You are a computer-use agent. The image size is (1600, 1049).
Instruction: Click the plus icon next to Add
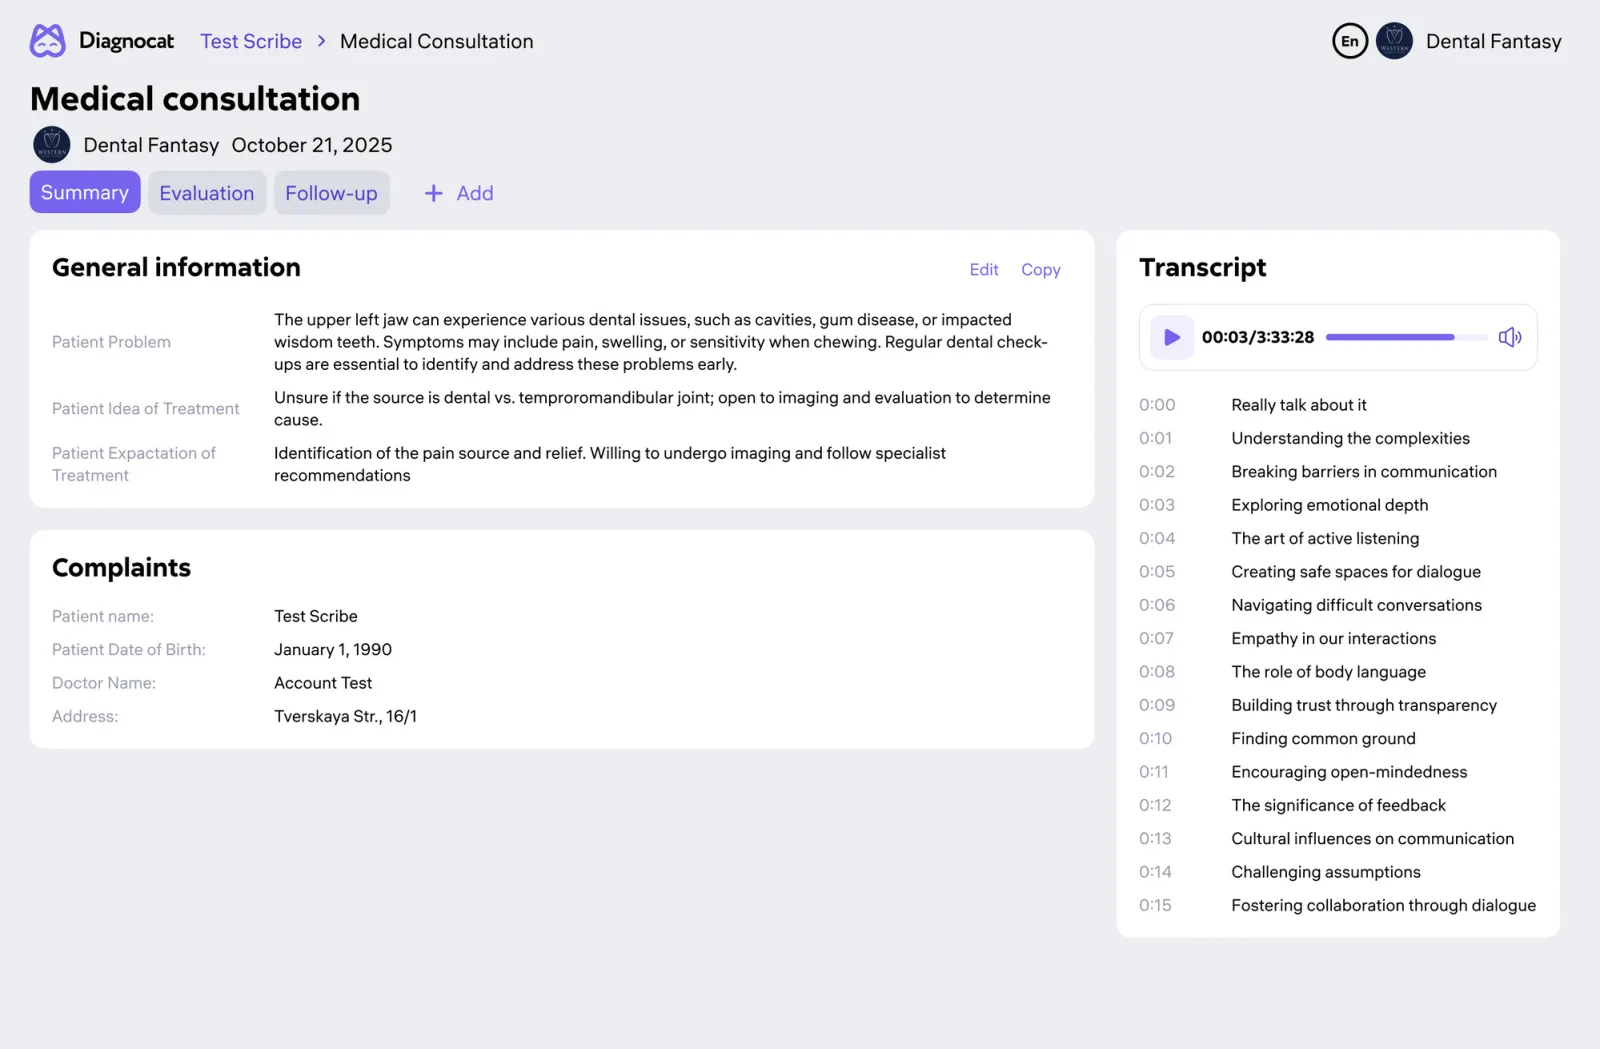433,193
